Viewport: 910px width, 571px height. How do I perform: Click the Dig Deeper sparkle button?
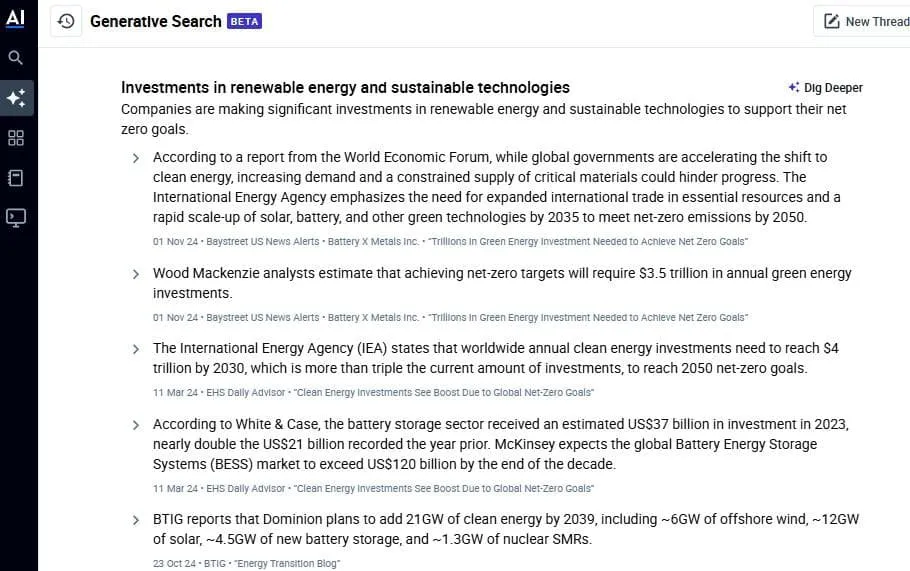[x=825, y=88]
